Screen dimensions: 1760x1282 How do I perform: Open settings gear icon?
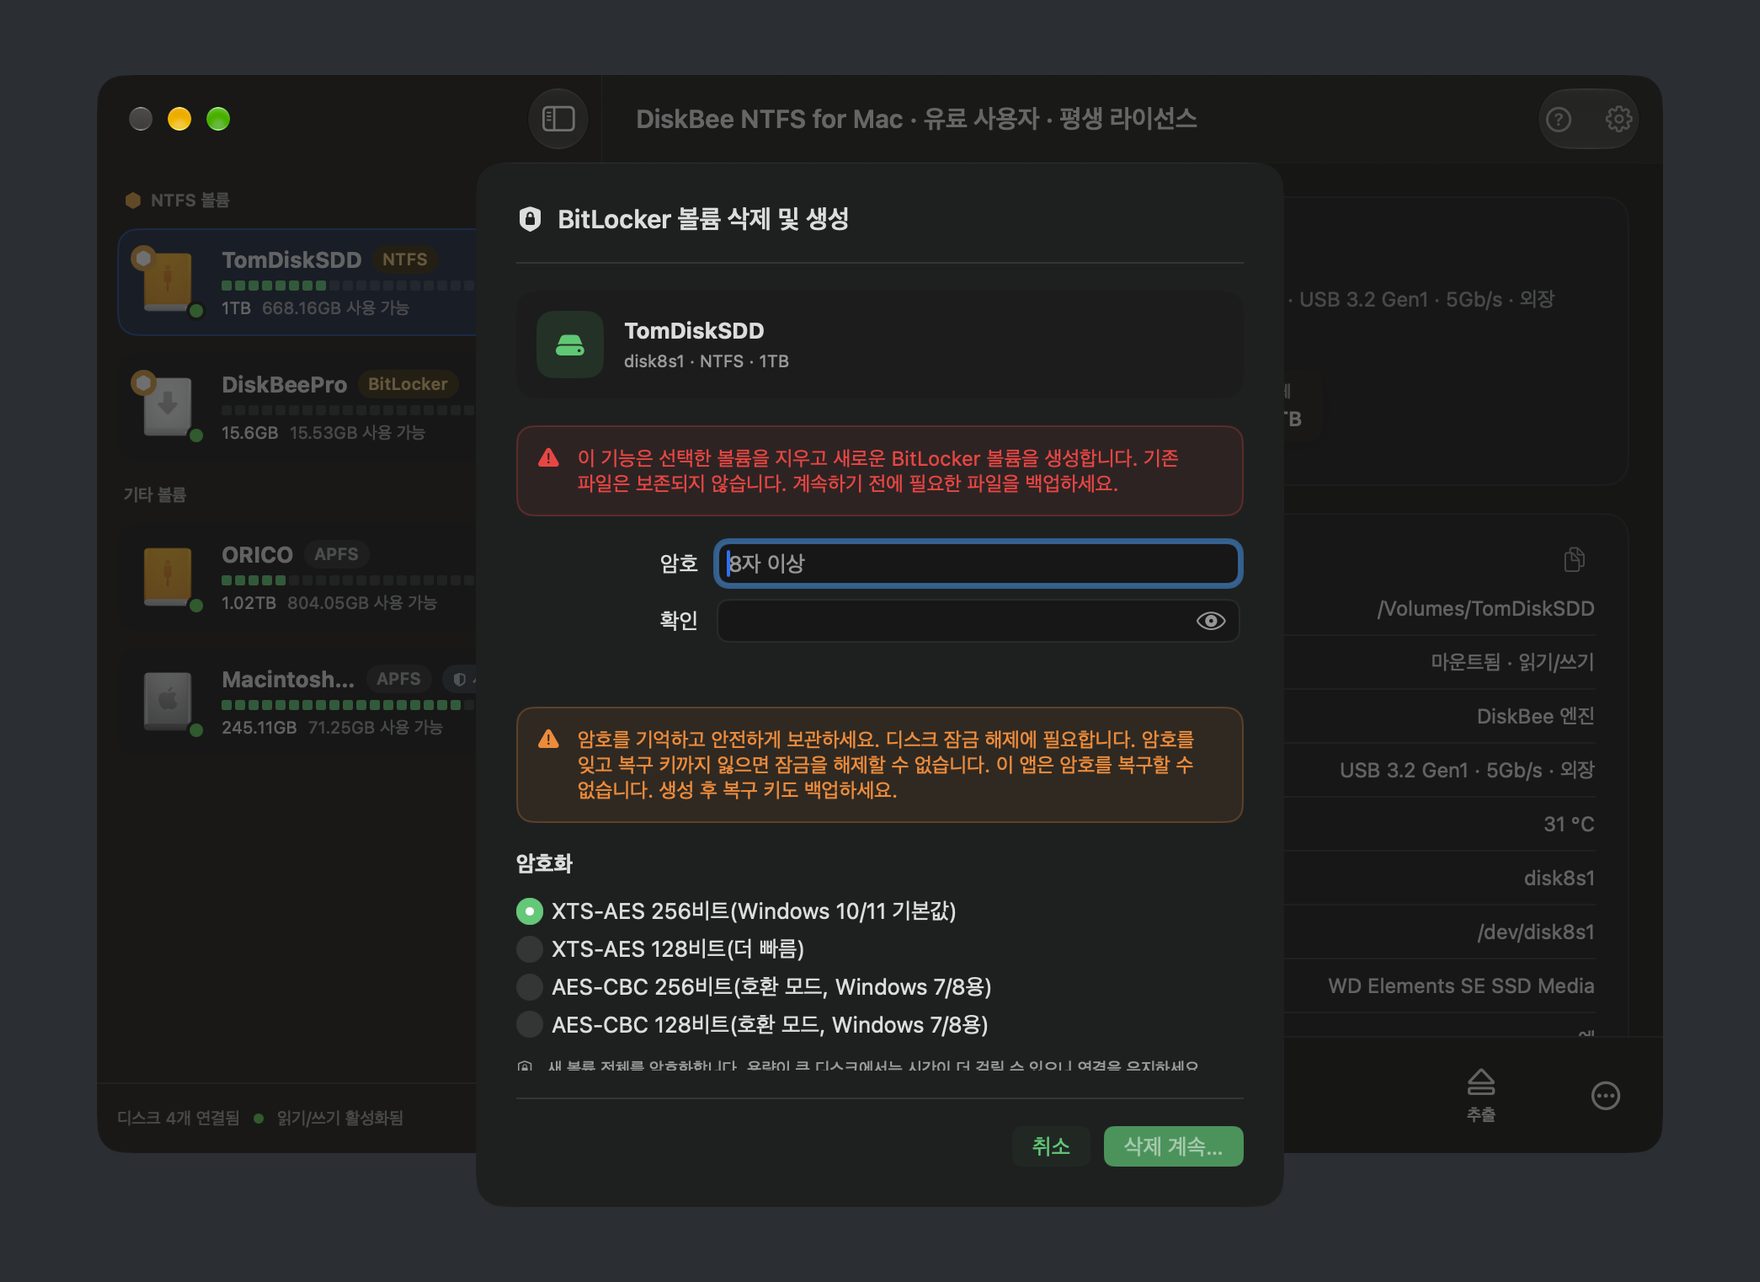[x=1618, y=119]
